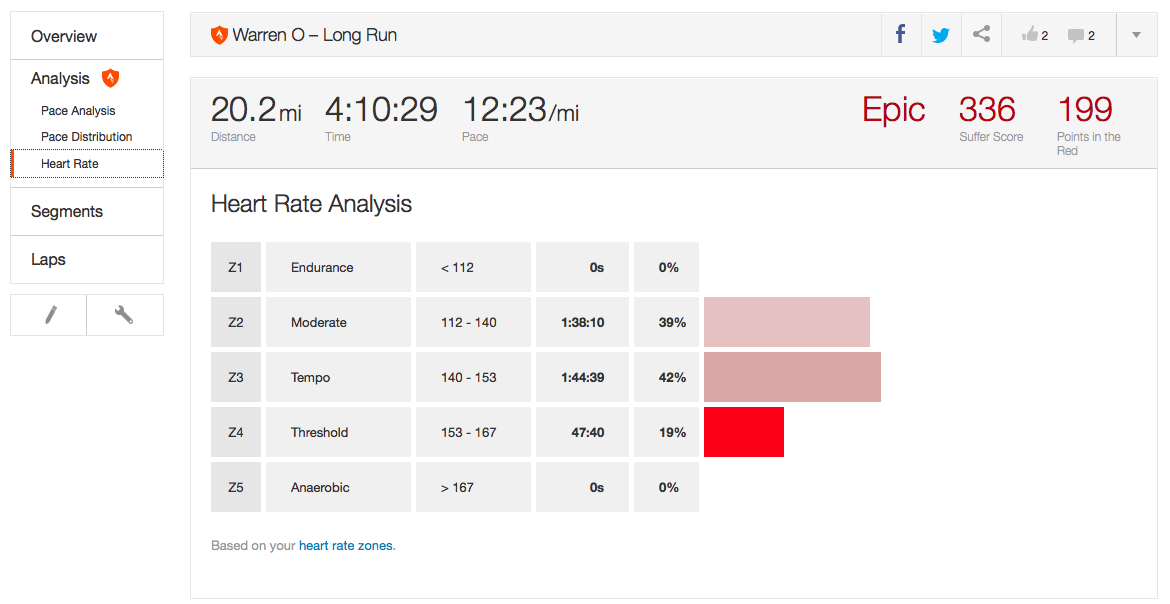Select Pace Analysis in sidebar
Viewport: 1170px width, 604px height.
coord(78,111)
